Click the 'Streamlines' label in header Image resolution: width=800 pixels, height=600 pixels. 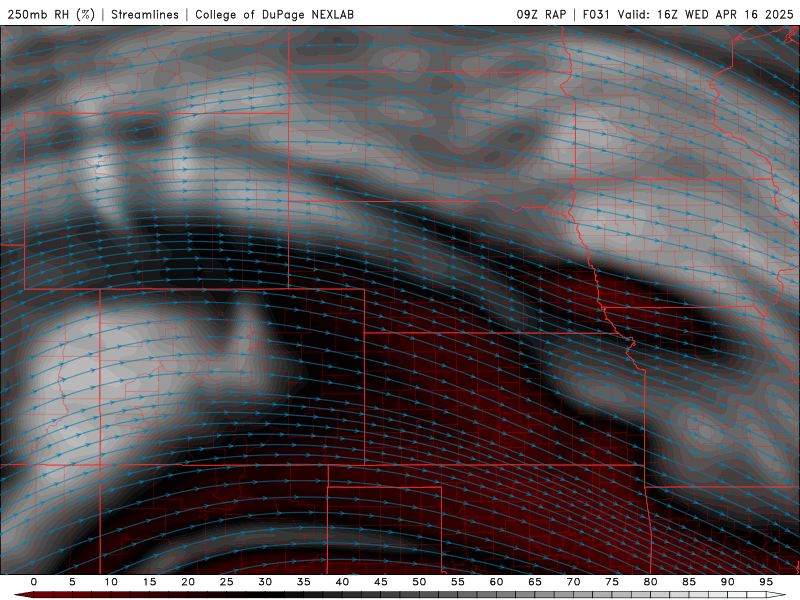point(145,14)
